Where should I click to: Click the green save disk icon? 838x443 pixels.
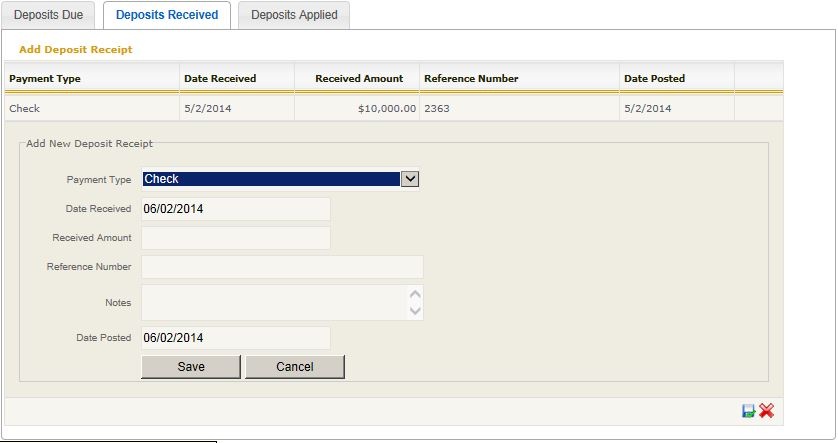pyautogui.click(x=748, y=411)
